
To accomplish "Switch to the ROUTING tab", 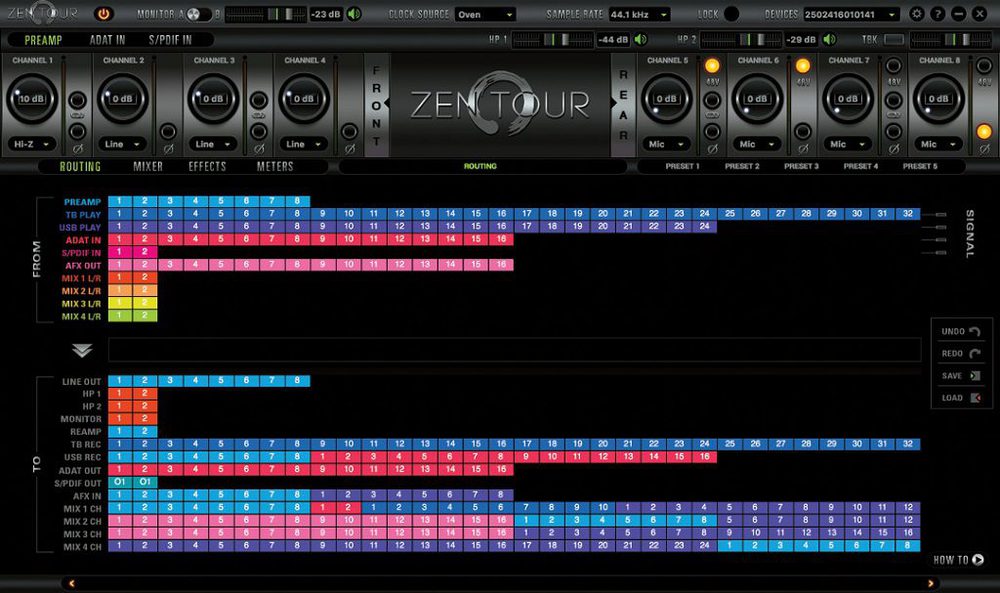I will pos(80,166).
